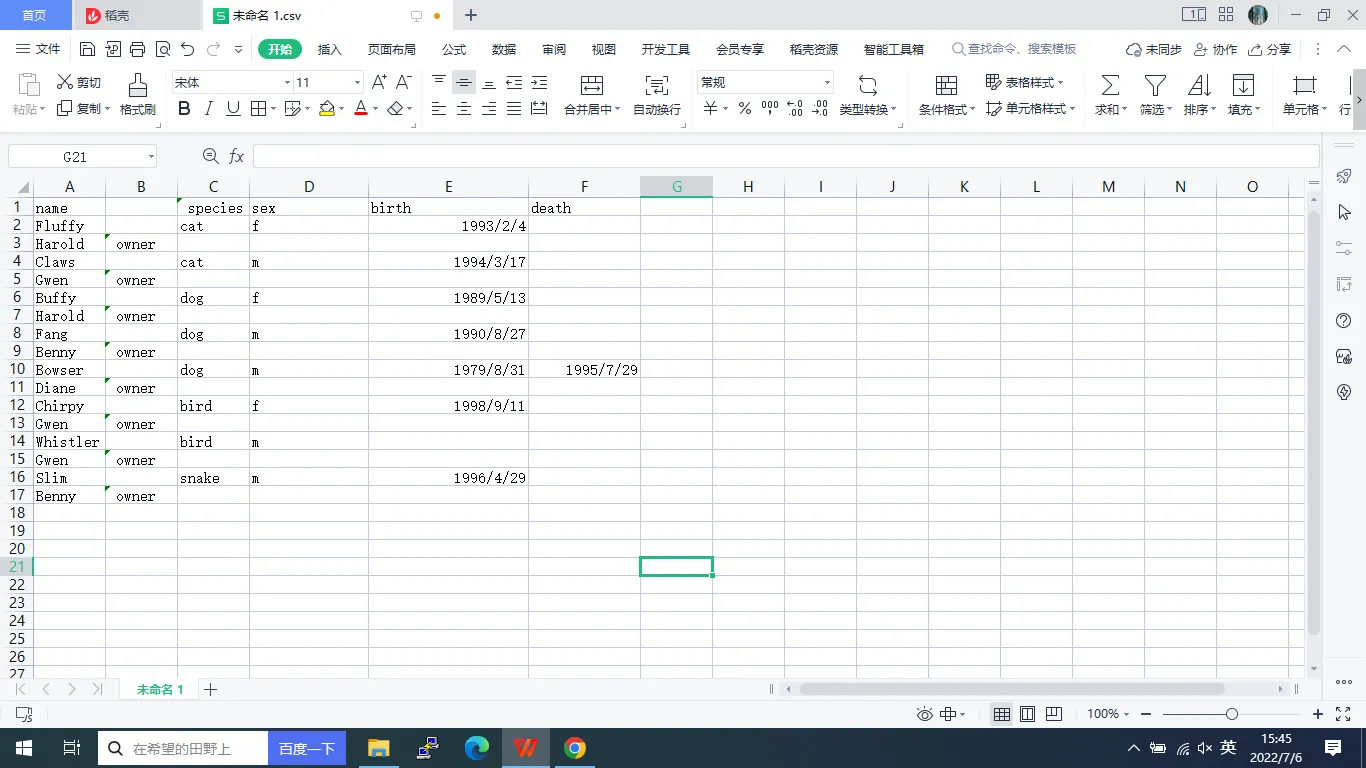Click the Save icon in quick access toolbar
The image size is (1366, 768).
tap(87, 49)
